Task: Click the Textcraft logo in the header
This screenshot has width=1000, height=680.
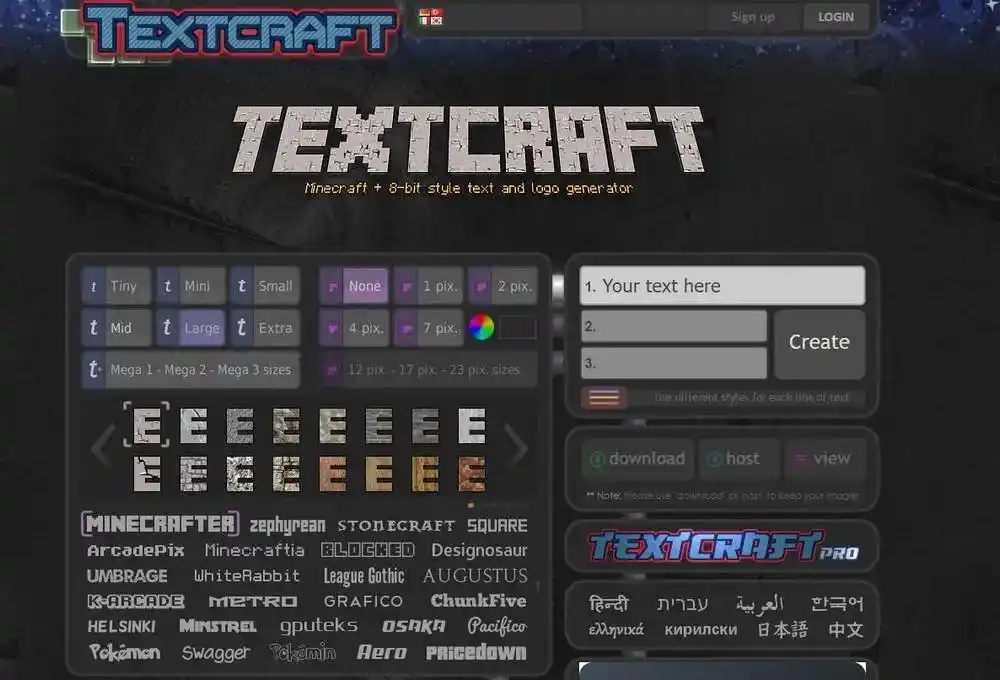Action: click(239, 31)
